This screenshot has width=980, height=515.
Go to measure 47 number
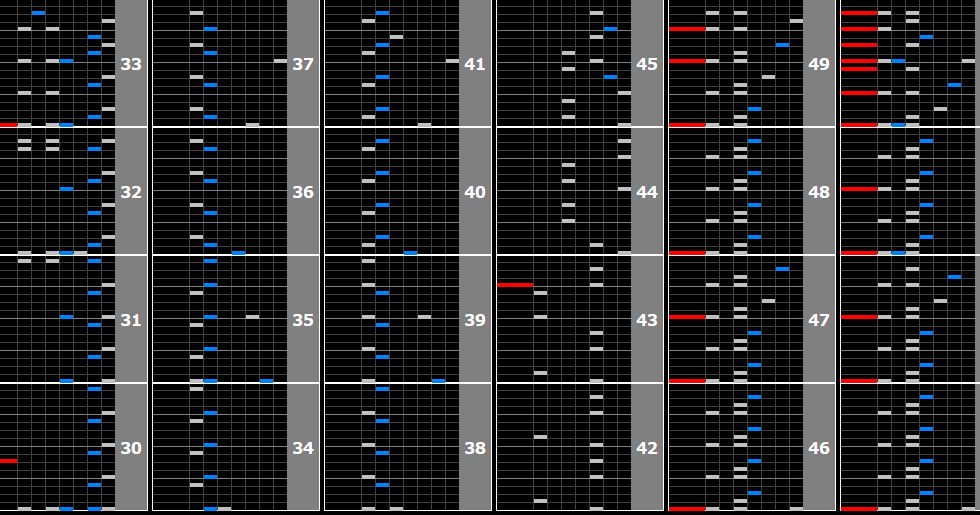819,320
